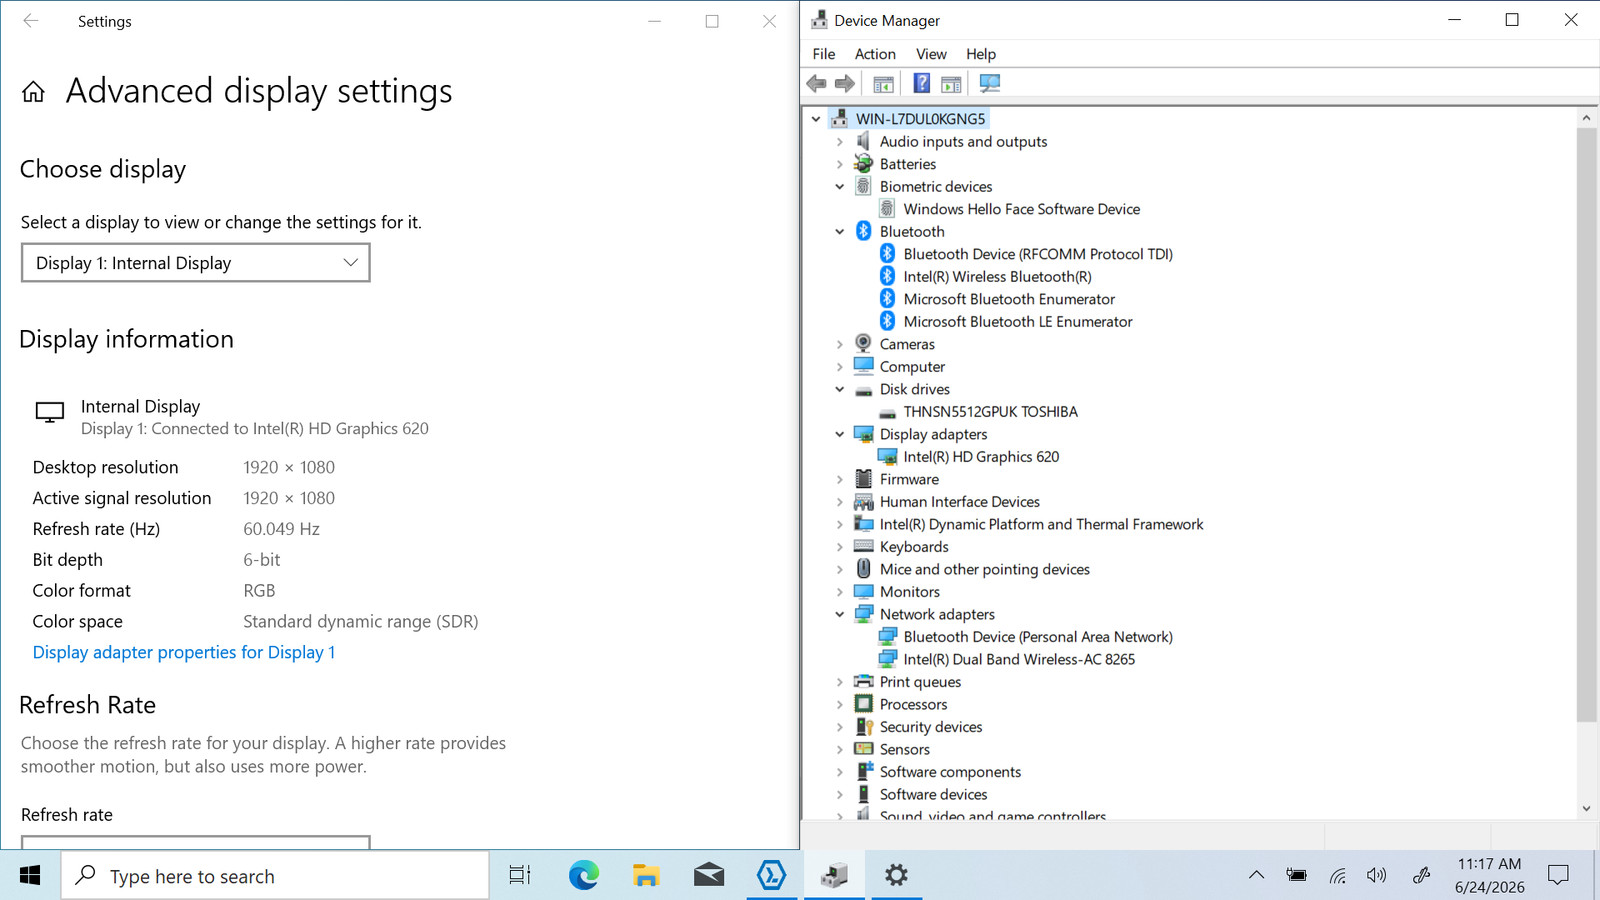Collapse the Display adapters node

[840, 434]
